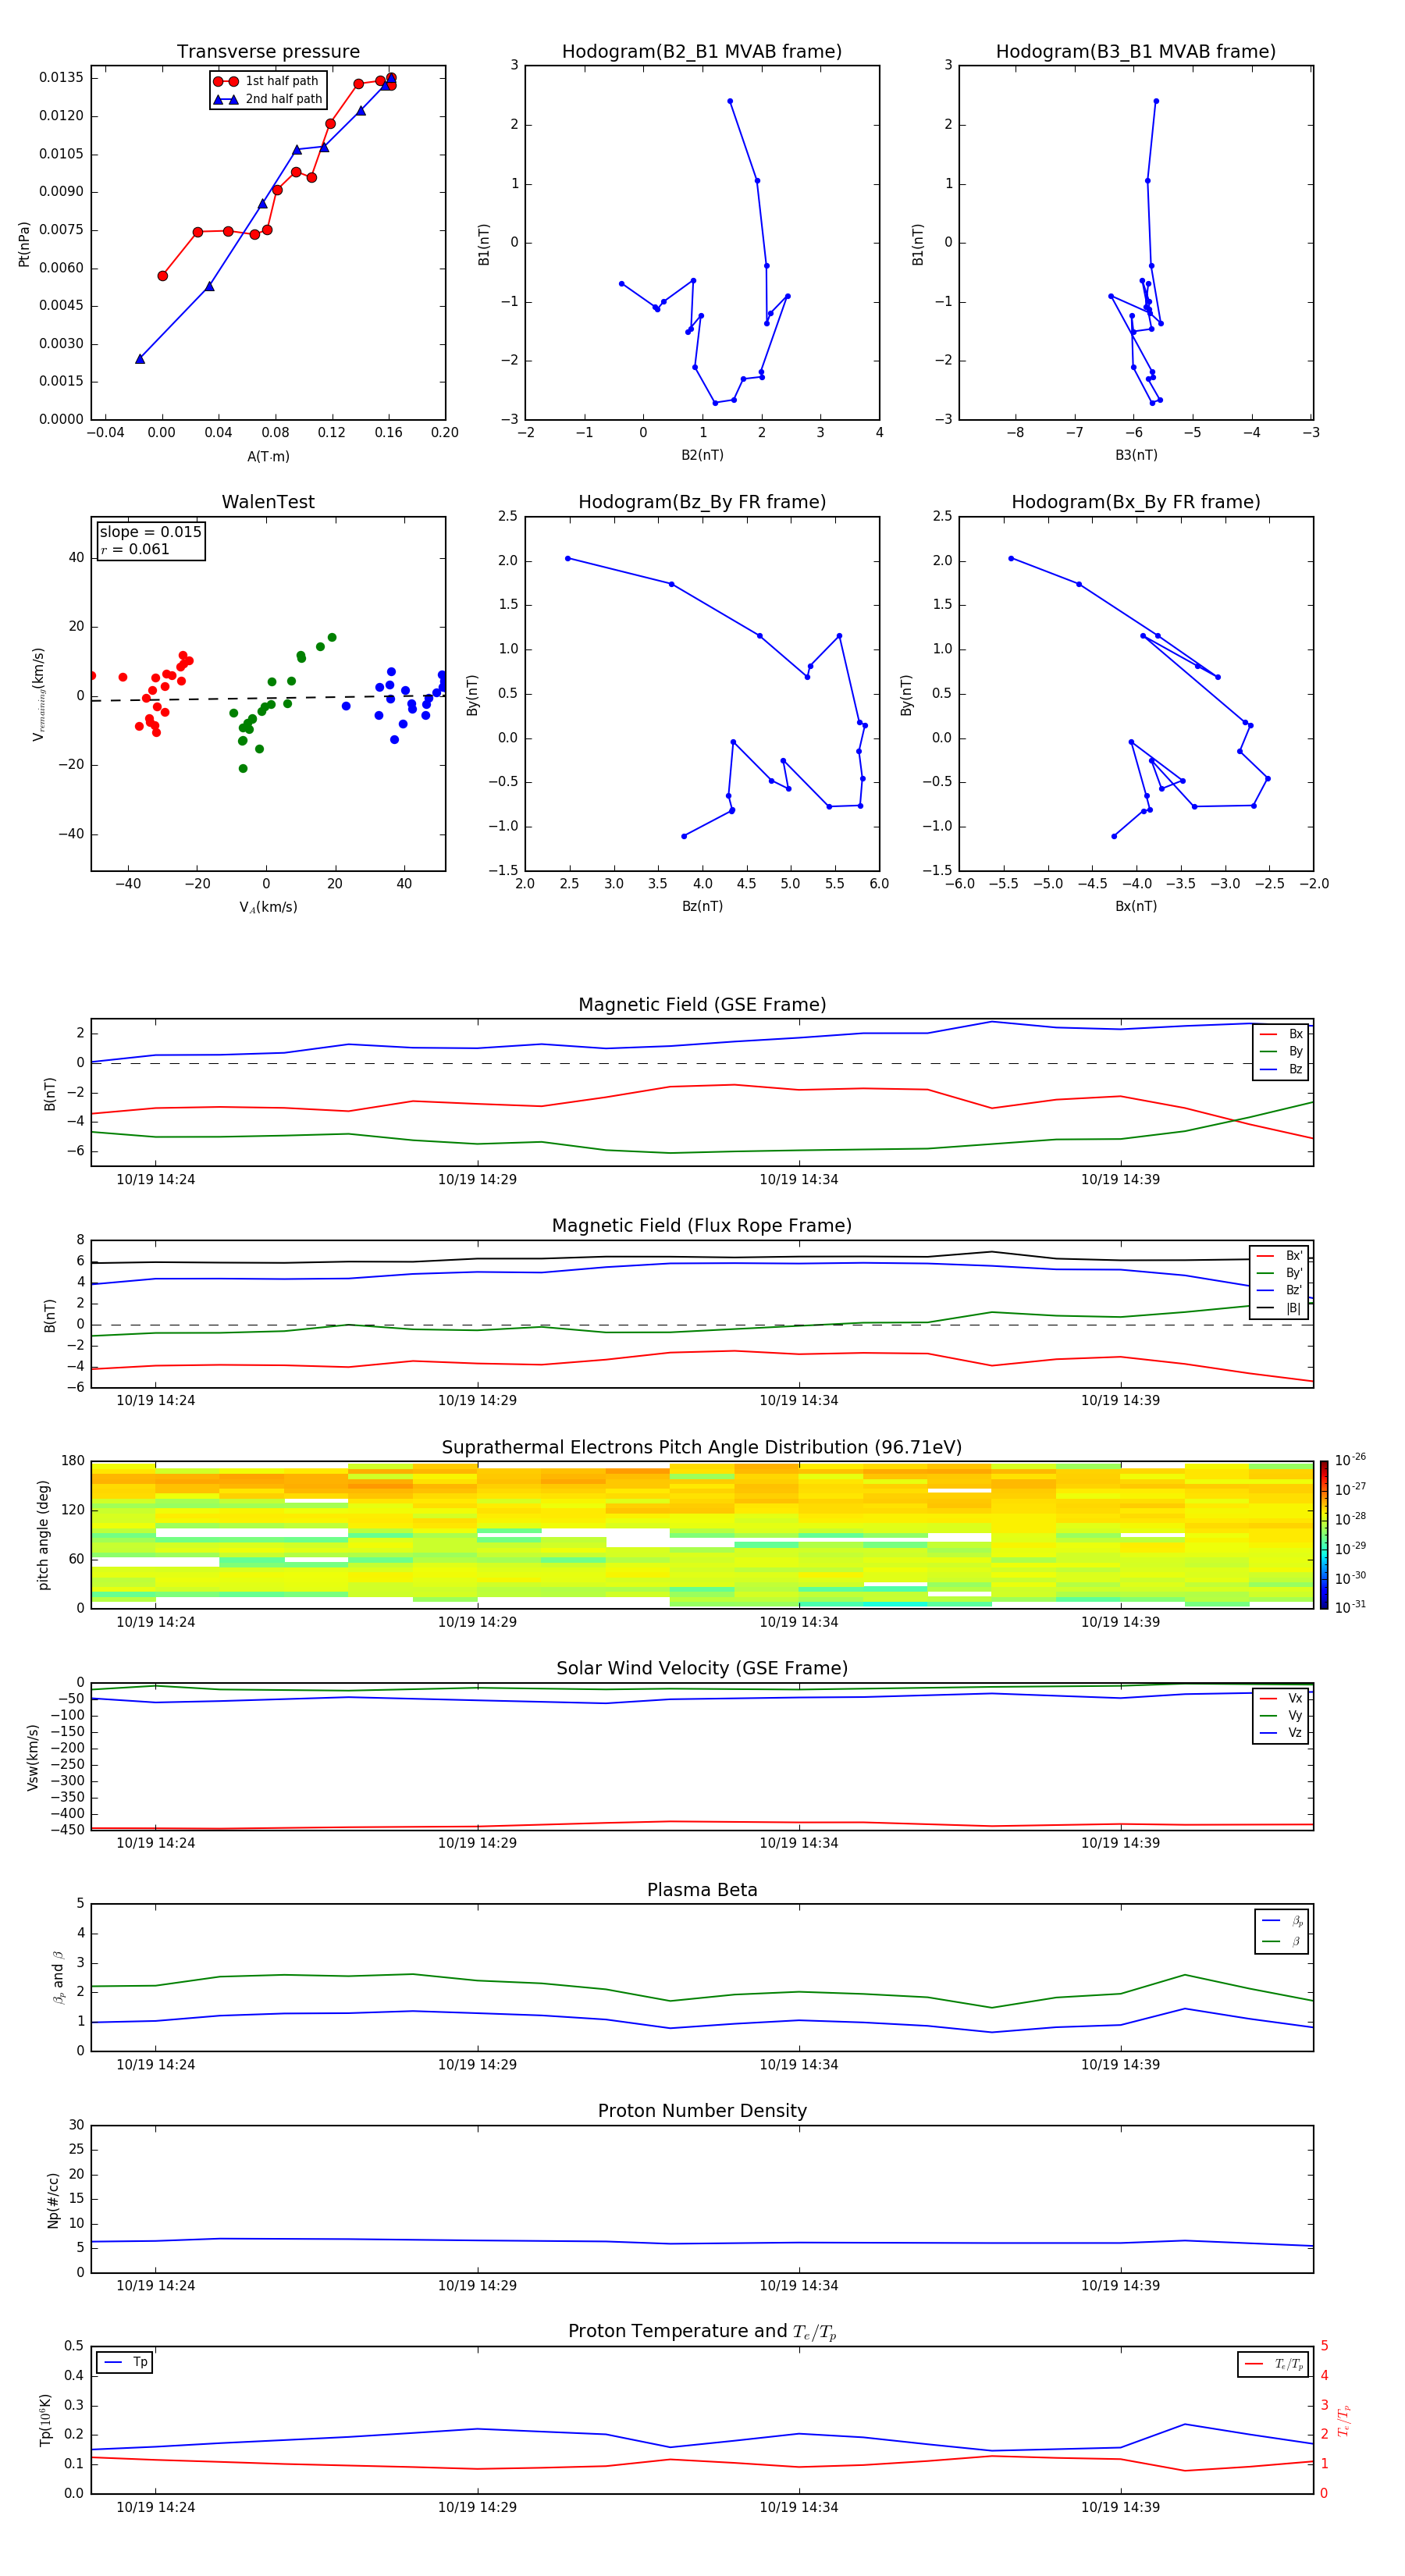This screenshot has height=2576, width=1405.
Task: Click 'Hodogram(Bx_By FR frame)' title
Action: [x=1136, y=502]
